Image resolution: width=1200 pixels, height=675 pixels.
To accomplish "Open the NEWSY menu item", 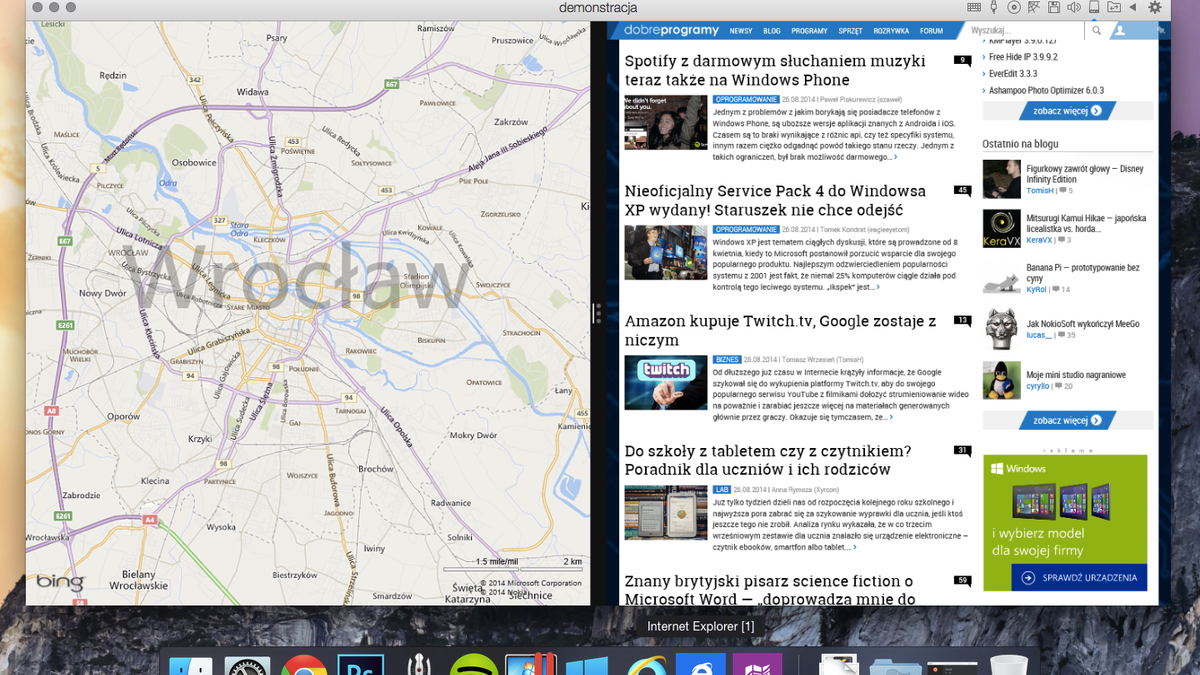I will pos(741,31).
